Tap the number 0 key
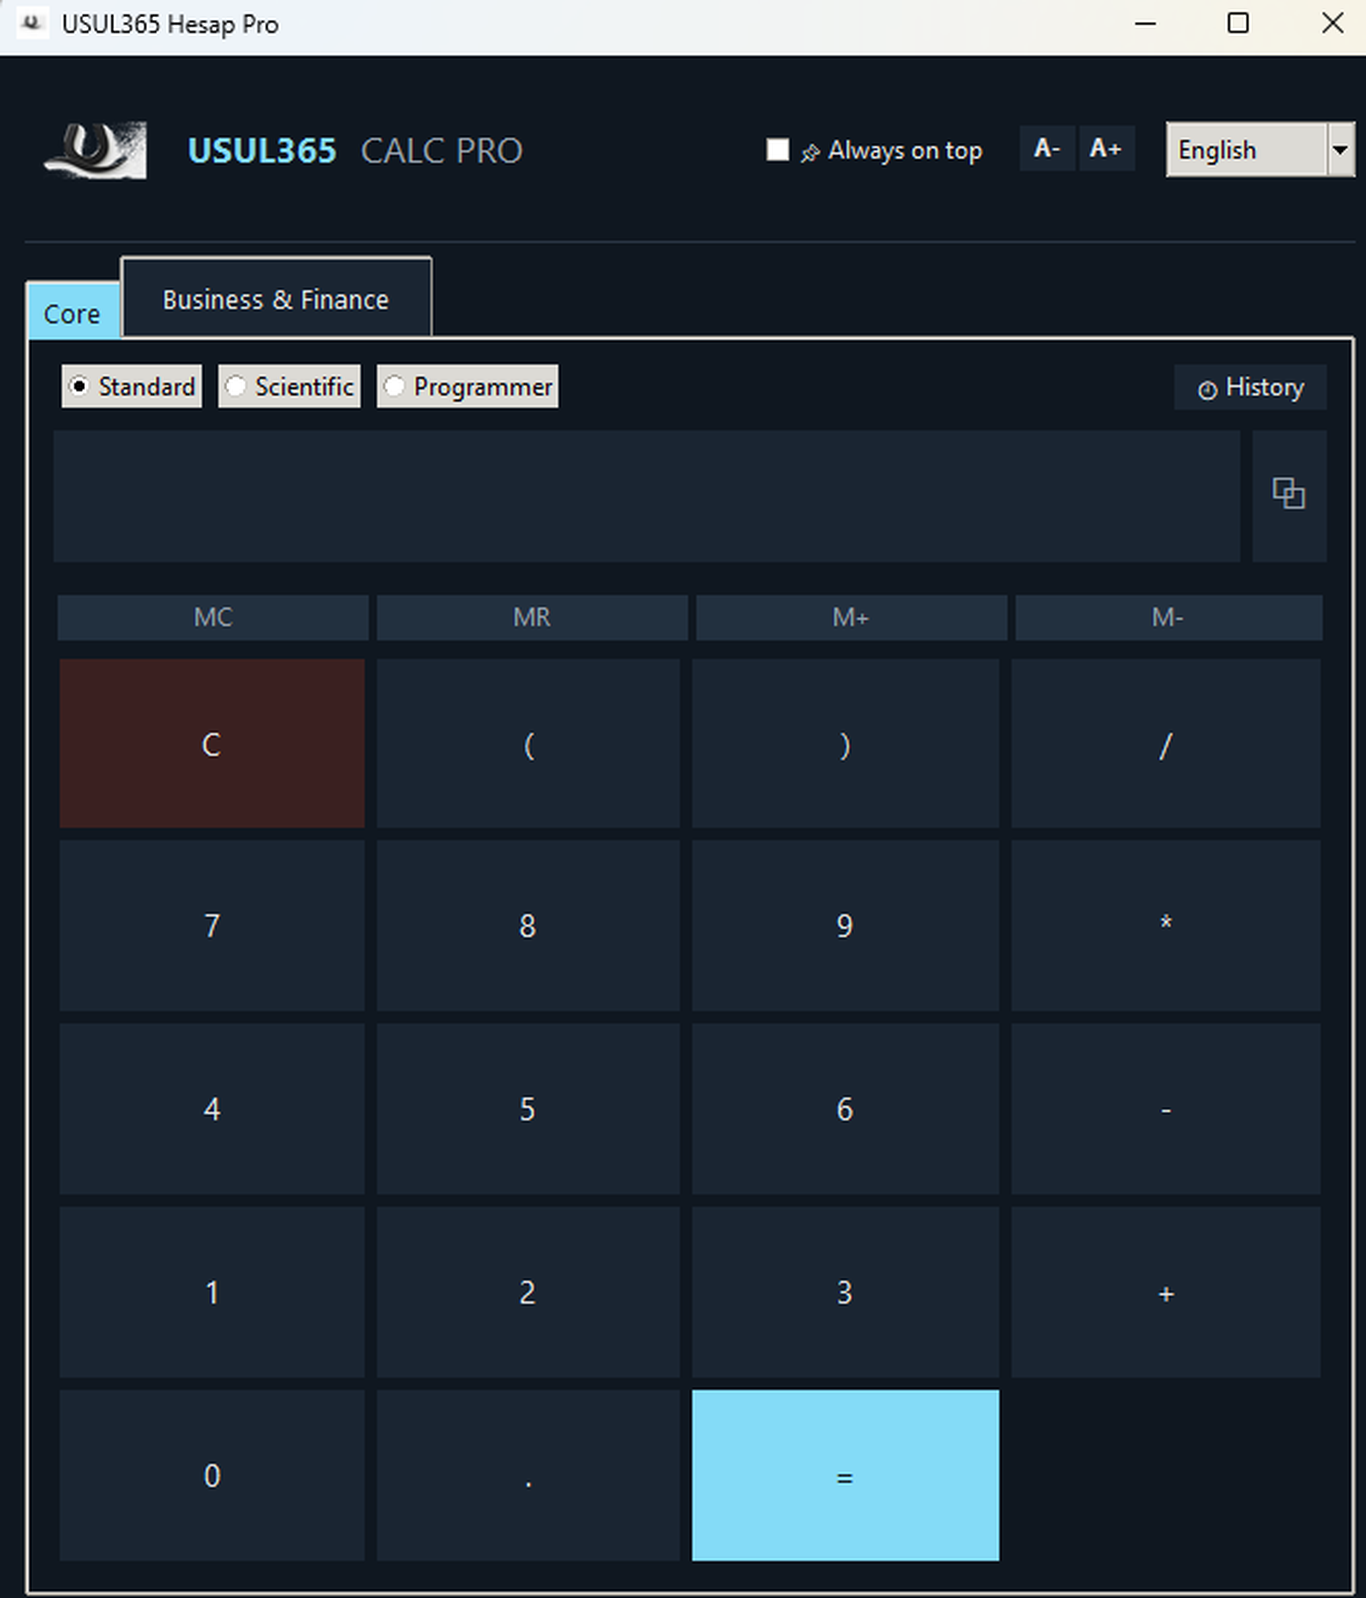Image resolution: width=1366 pixels, height=1598 pixels. pos(212,1475)
